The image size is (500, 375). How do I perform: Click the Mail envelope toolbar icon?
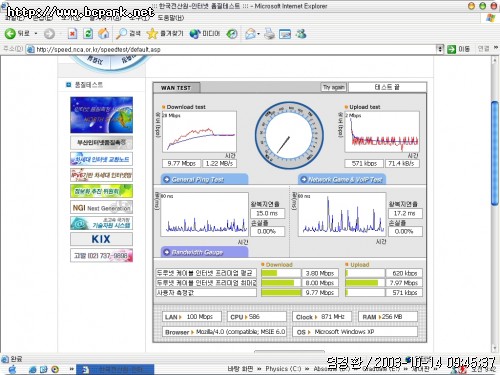click(250, 33)
